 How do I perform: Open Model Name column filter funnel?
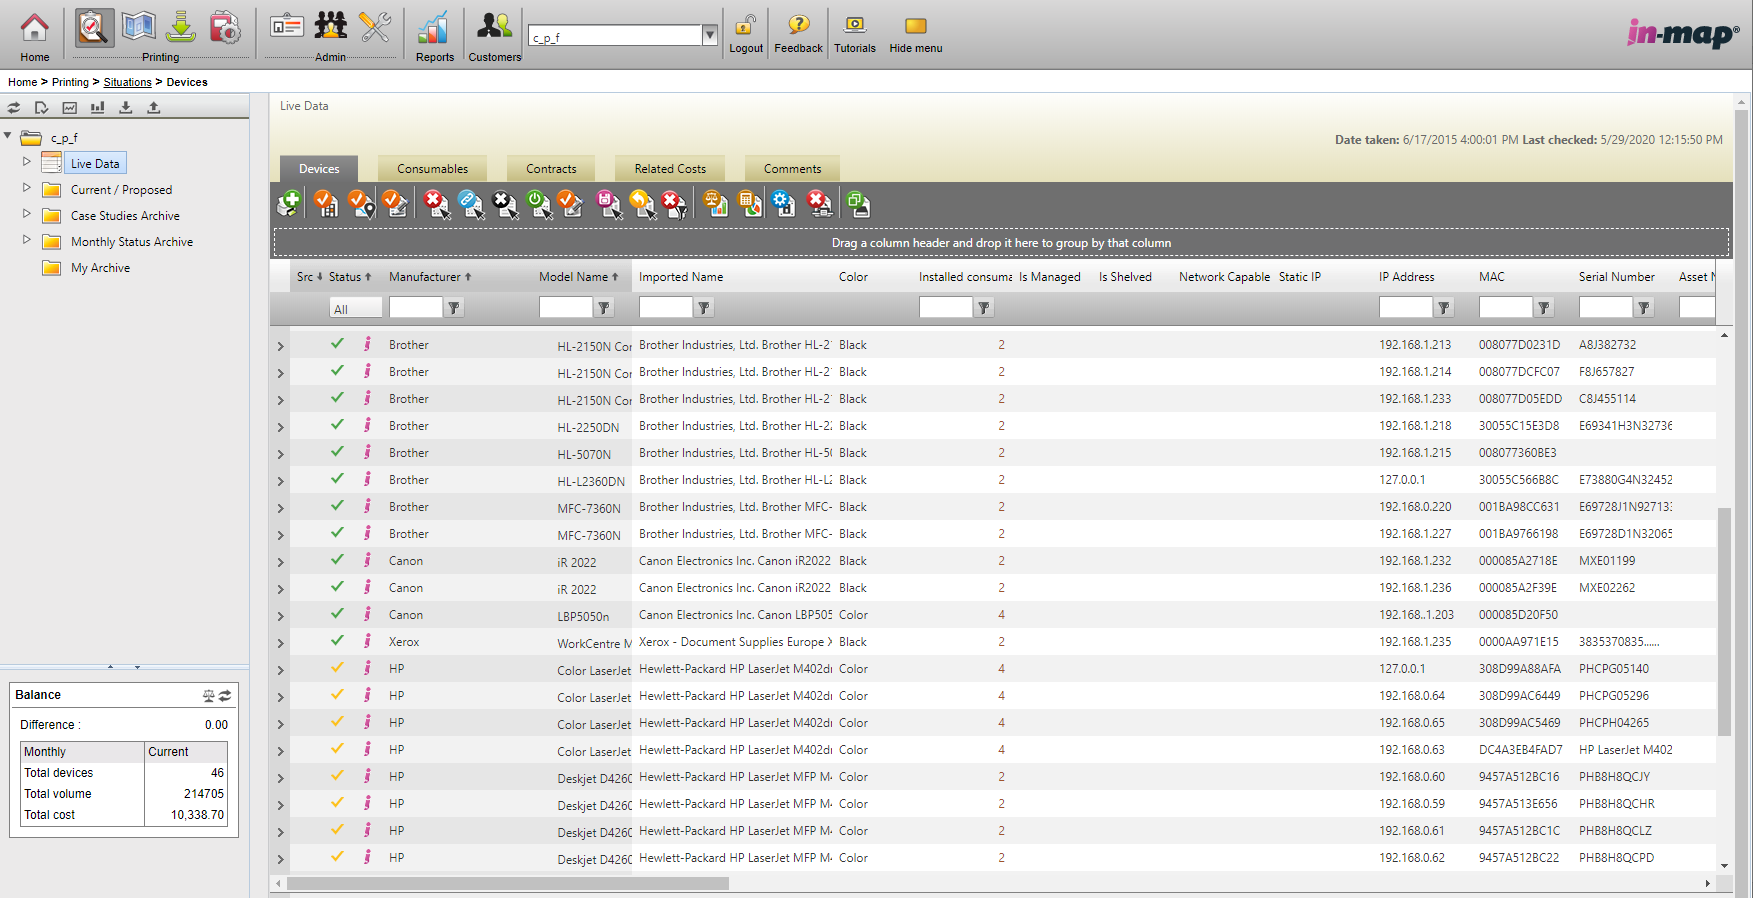pos(604,308)
